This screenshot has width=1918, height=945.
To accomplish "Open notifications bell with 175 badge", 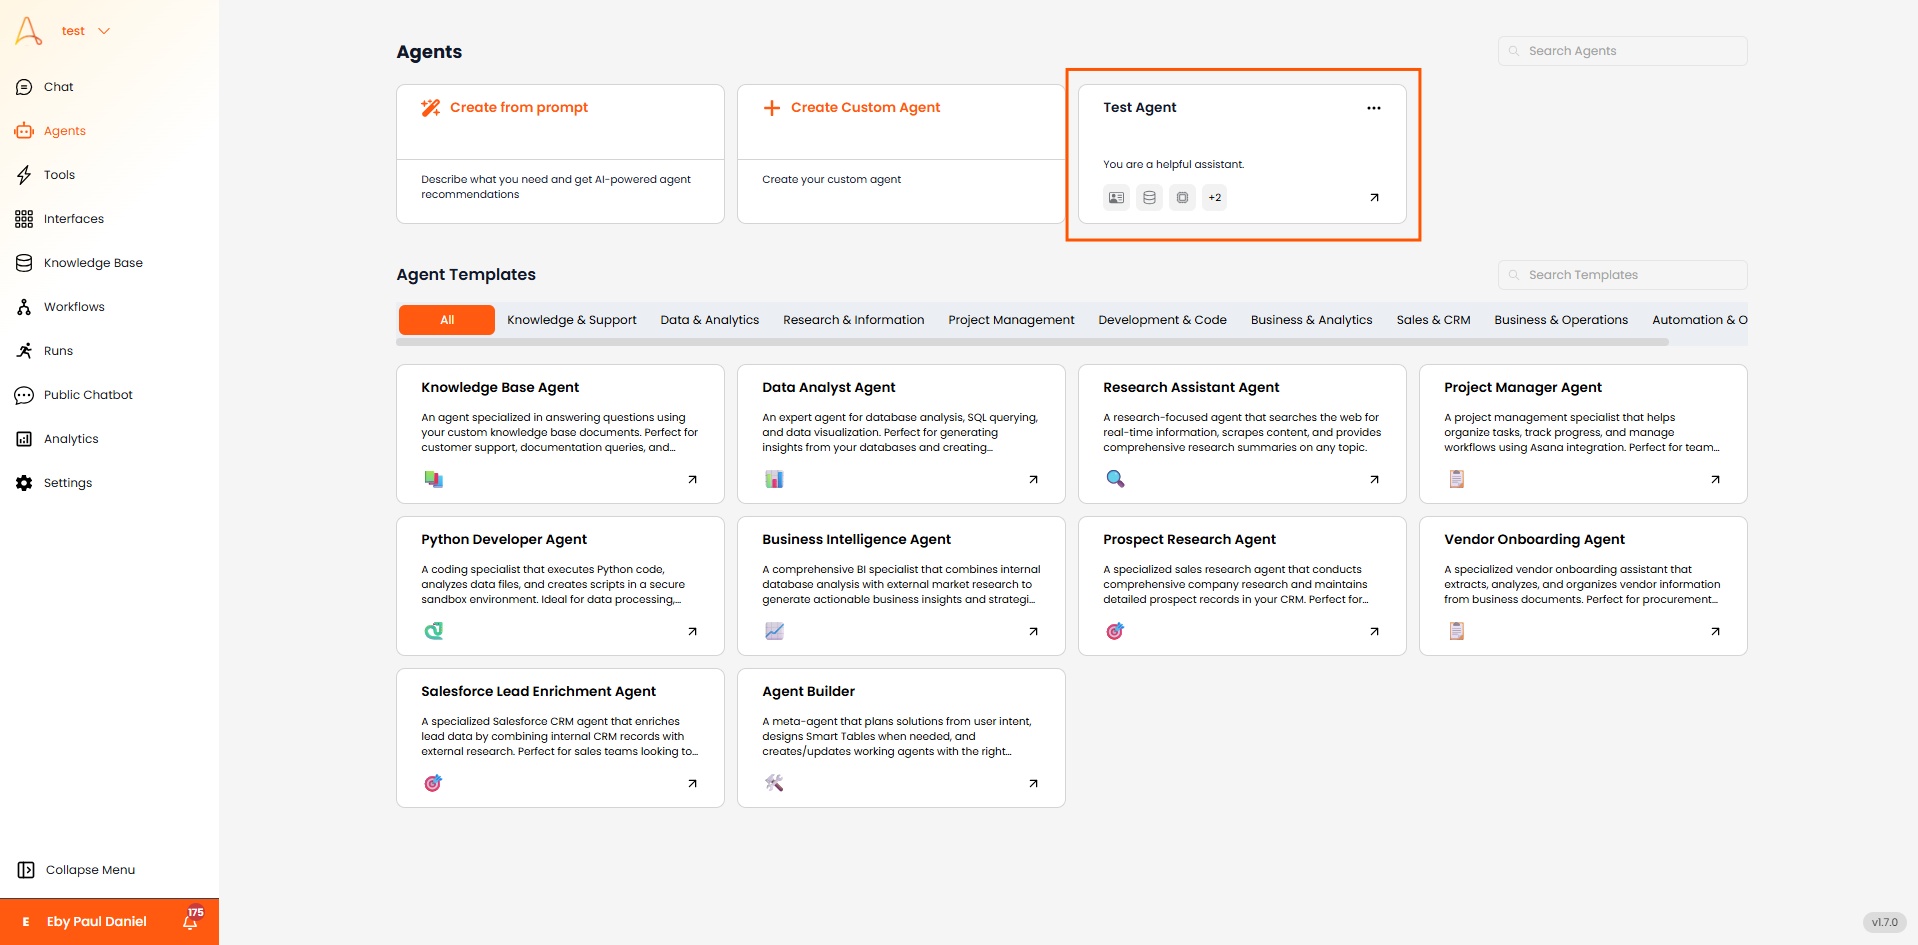I will pos(192,919).
